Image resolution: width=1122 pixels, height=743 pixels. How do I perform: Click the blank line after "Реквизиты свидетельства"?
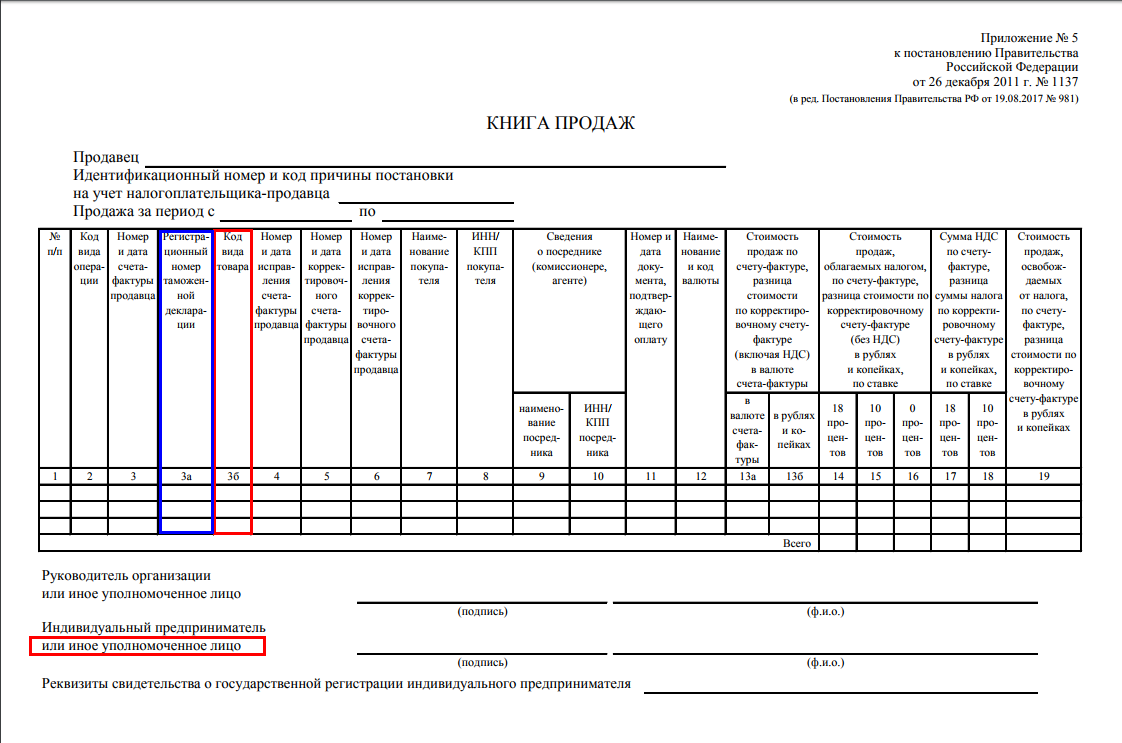[x=840, y=687]
